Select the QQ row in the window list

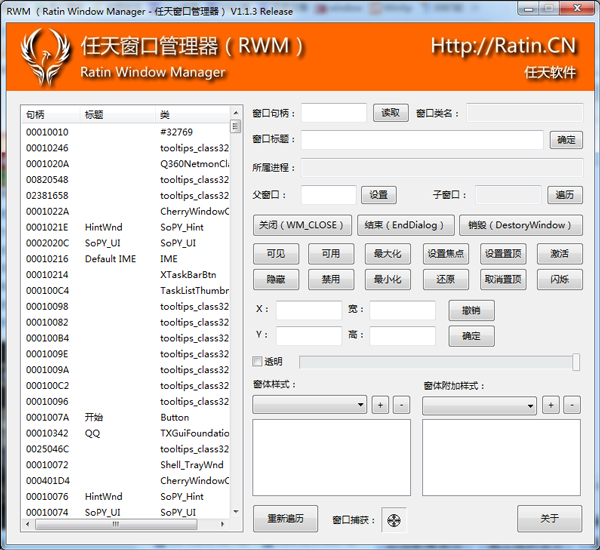click(92, 433)
